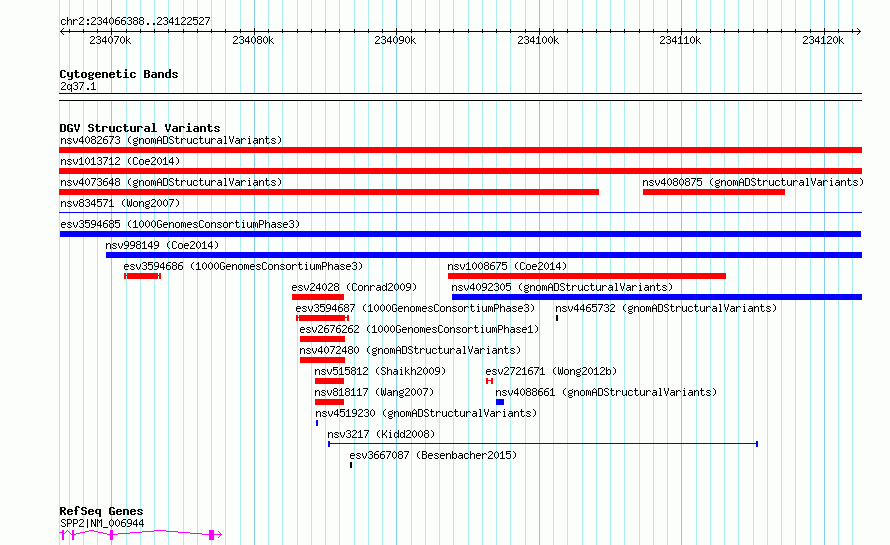890x545 pixels.
Task: Click the red bar under nsv515812
Action: pyautogui.click(x=329, y=381)
